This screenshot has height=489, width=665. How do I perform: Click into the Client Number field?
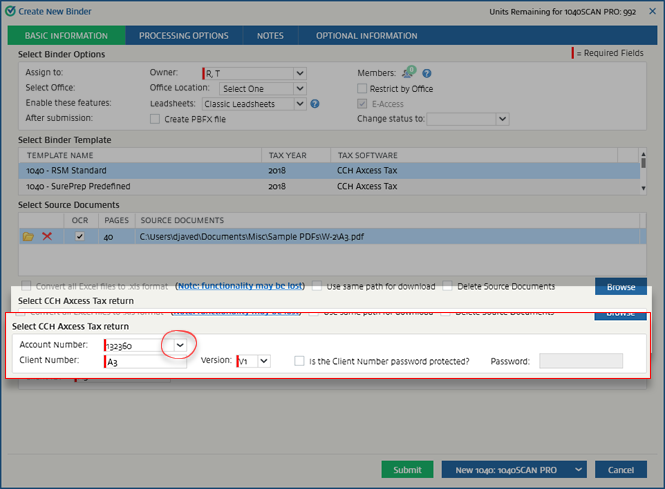[x=145, y=361]
